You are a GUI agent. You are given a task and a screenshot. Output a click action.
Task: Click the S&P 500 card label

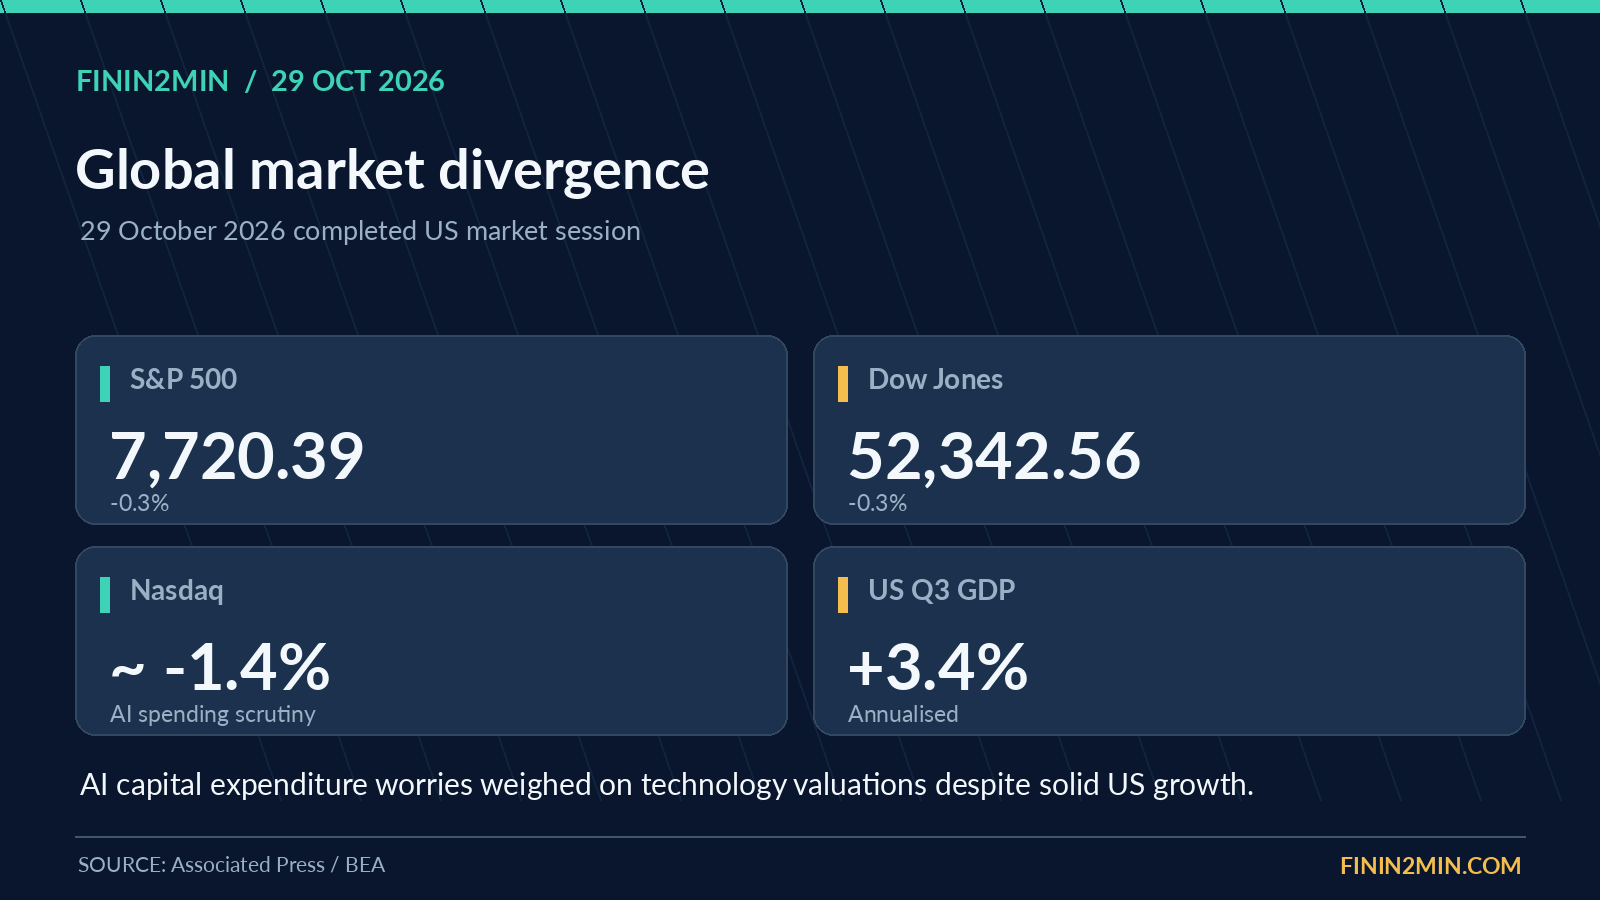click(x=184, y=379)
